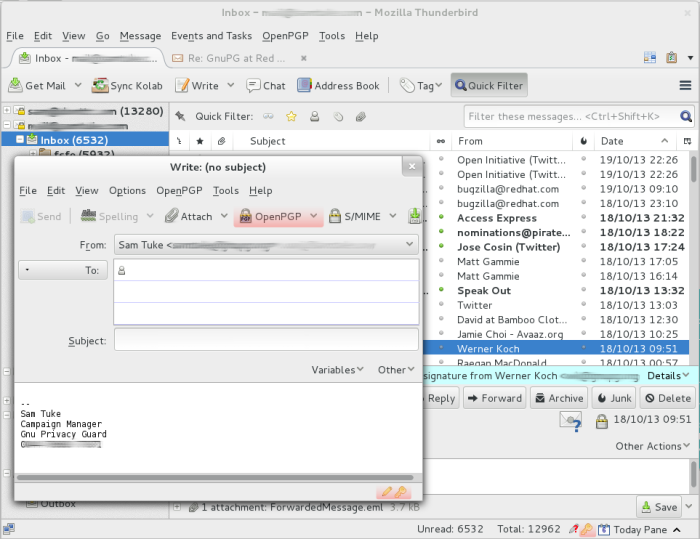Screen dimensions: 700x539
Task: Click the Subject input field
Action: tap(266, 340)
